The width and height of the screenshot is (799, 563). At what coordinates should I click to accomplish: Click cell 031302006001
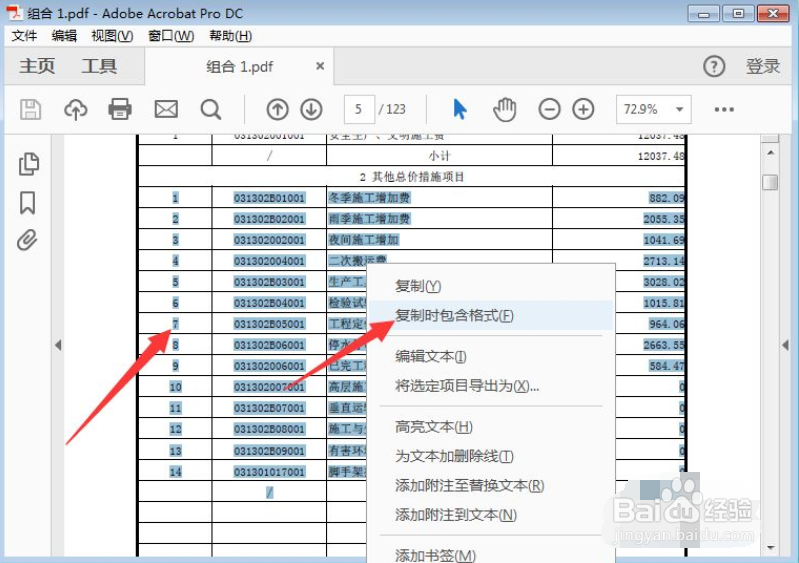click(x=269, y=366)
